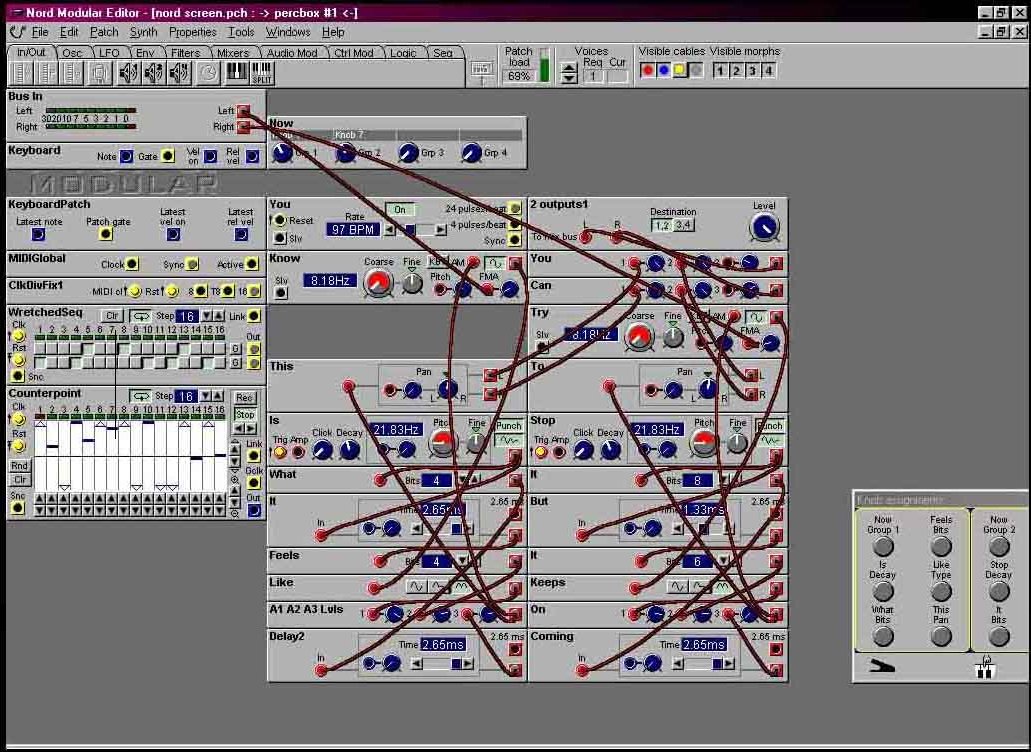This screenshot has height=752, width=1031.
Task: Click the pedal icon in Knob assignments
Action: 881,668
